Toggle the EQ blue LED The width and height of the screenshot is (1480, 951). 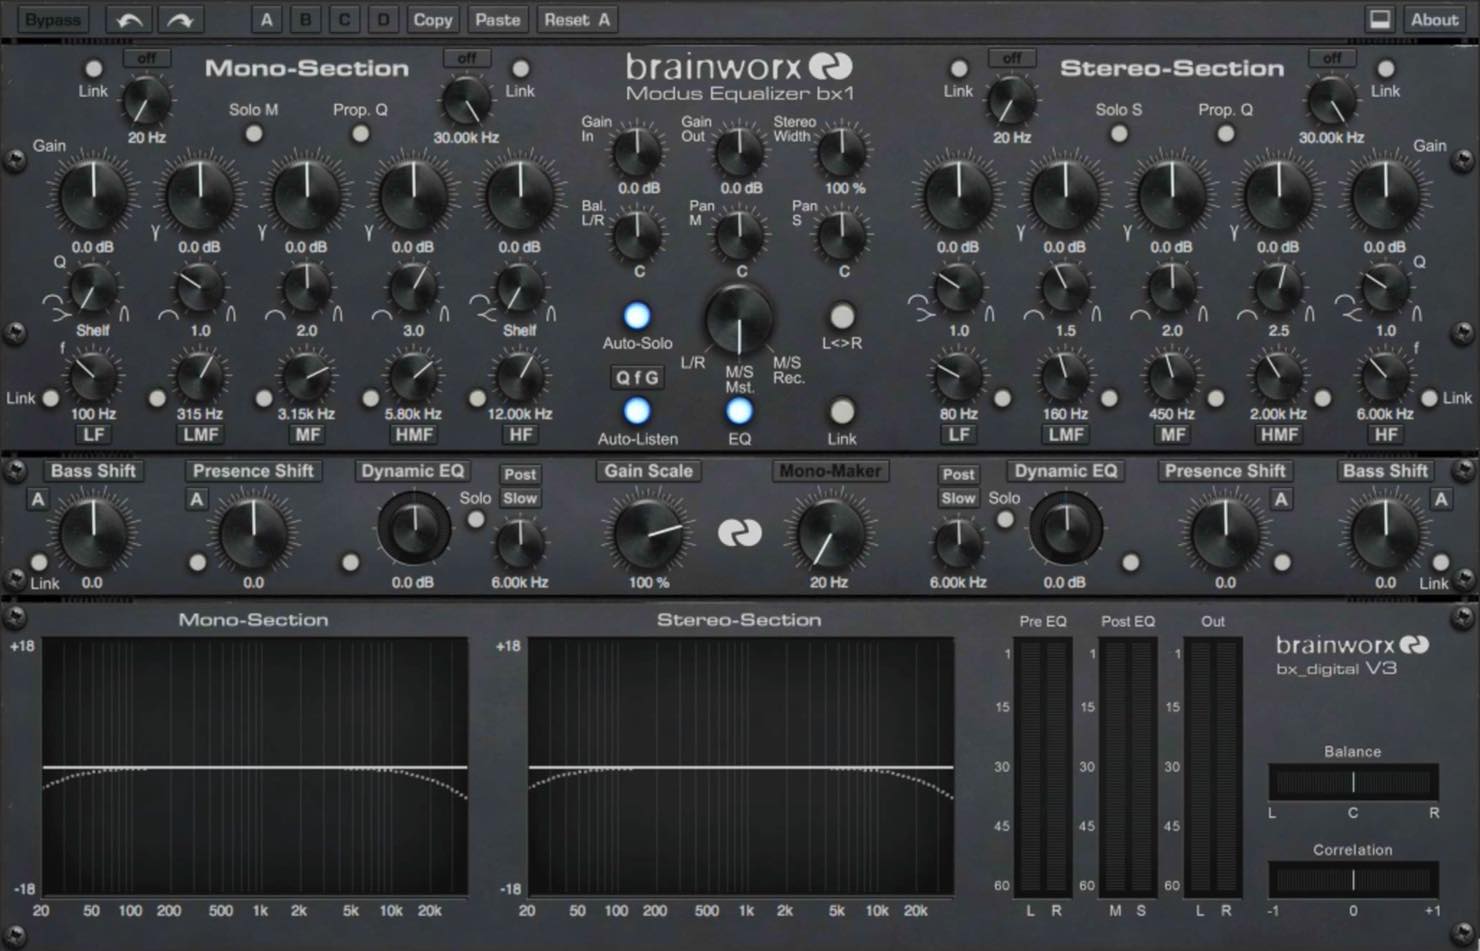click(x=739, y=411)
